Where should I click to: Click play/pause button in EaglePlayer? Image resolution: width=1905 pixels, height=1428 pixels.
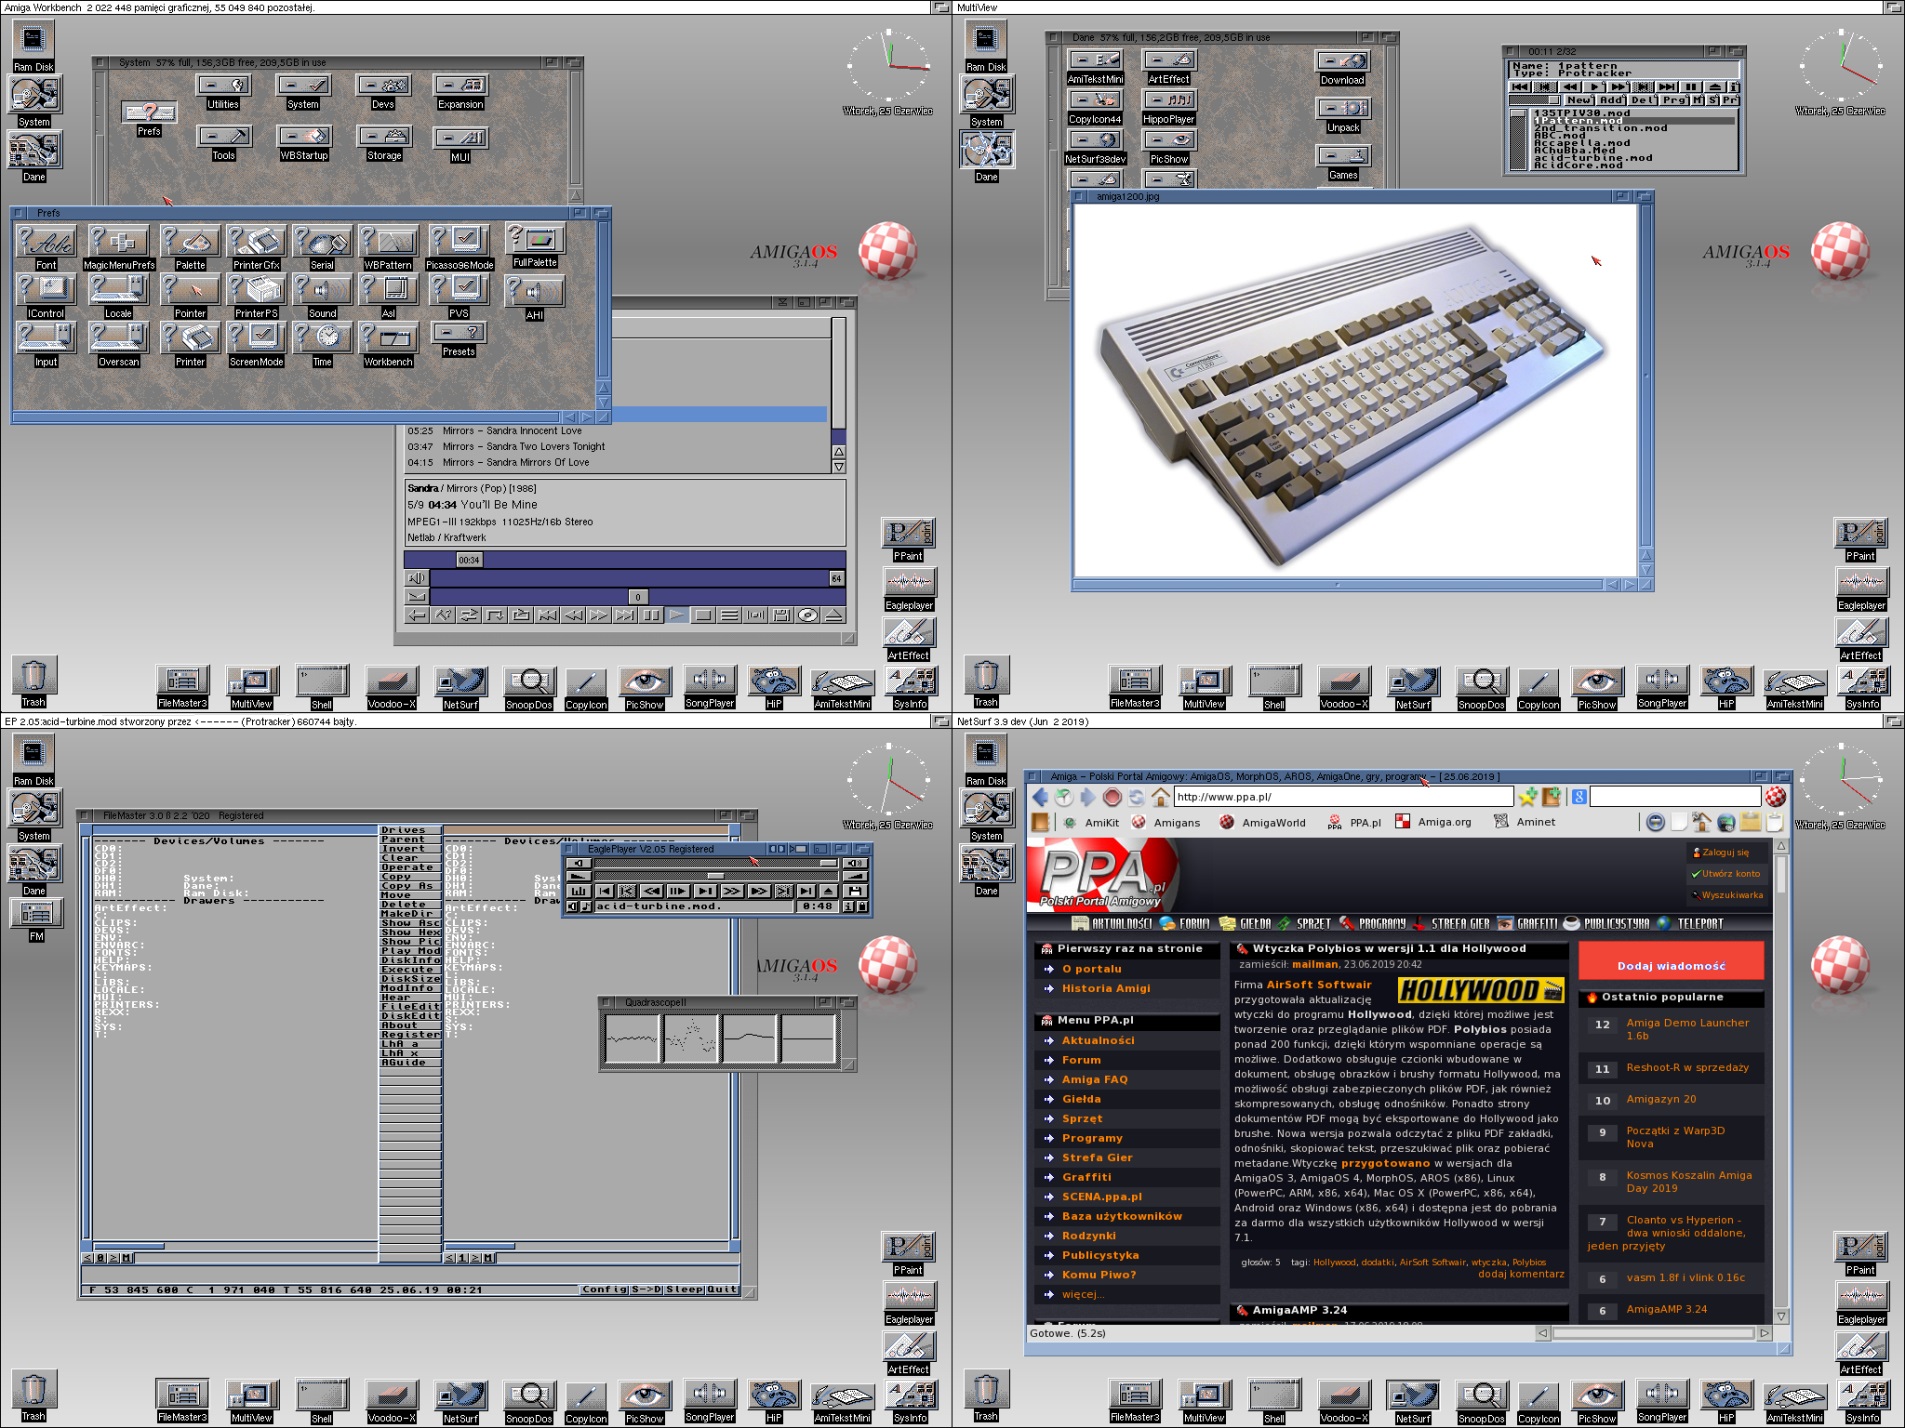678,890
